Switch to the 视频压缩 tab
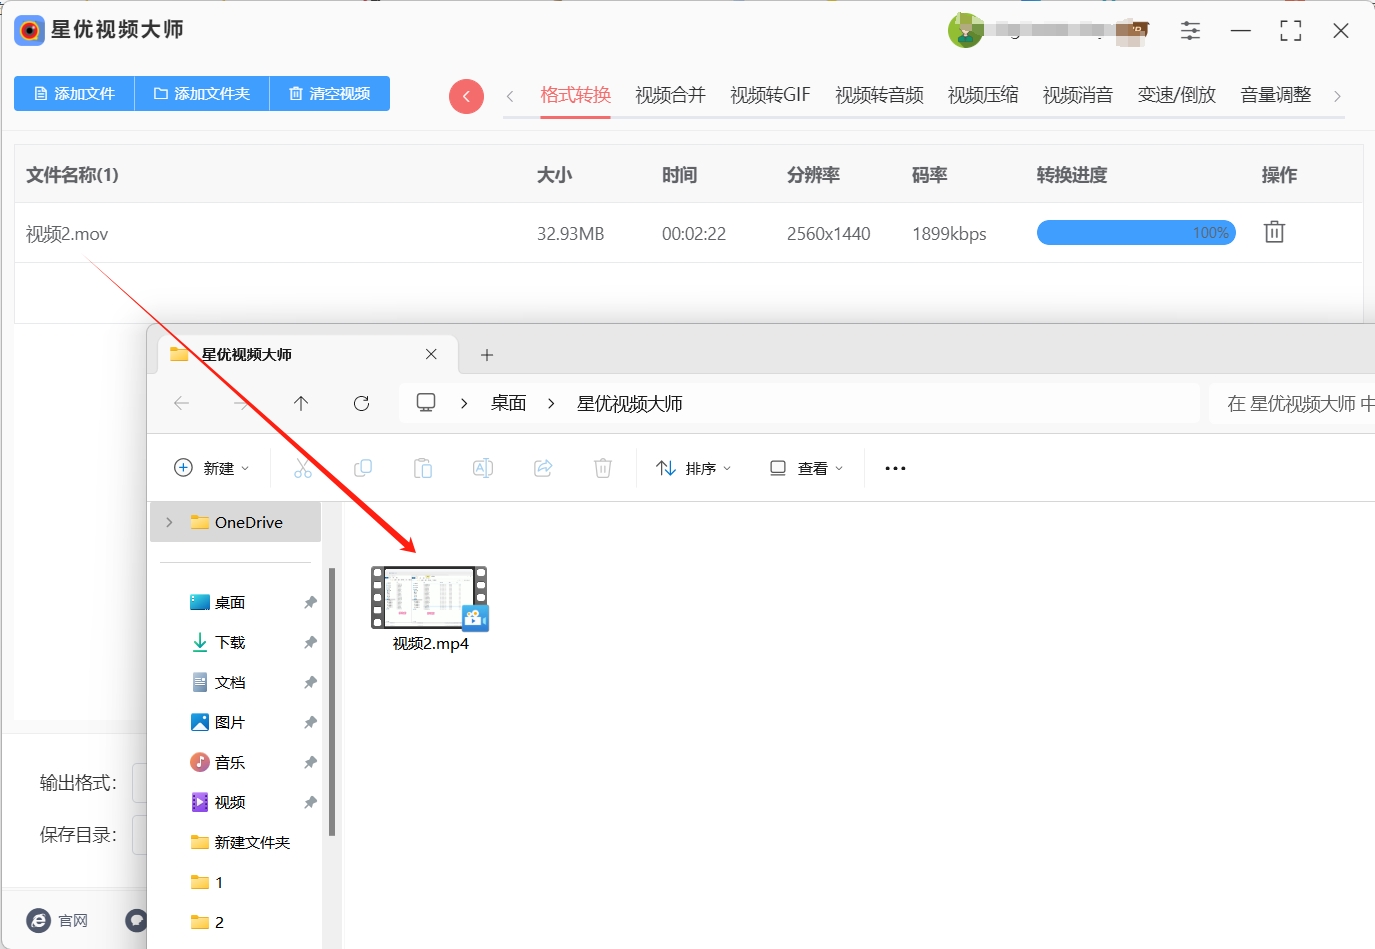 [983, 95]
